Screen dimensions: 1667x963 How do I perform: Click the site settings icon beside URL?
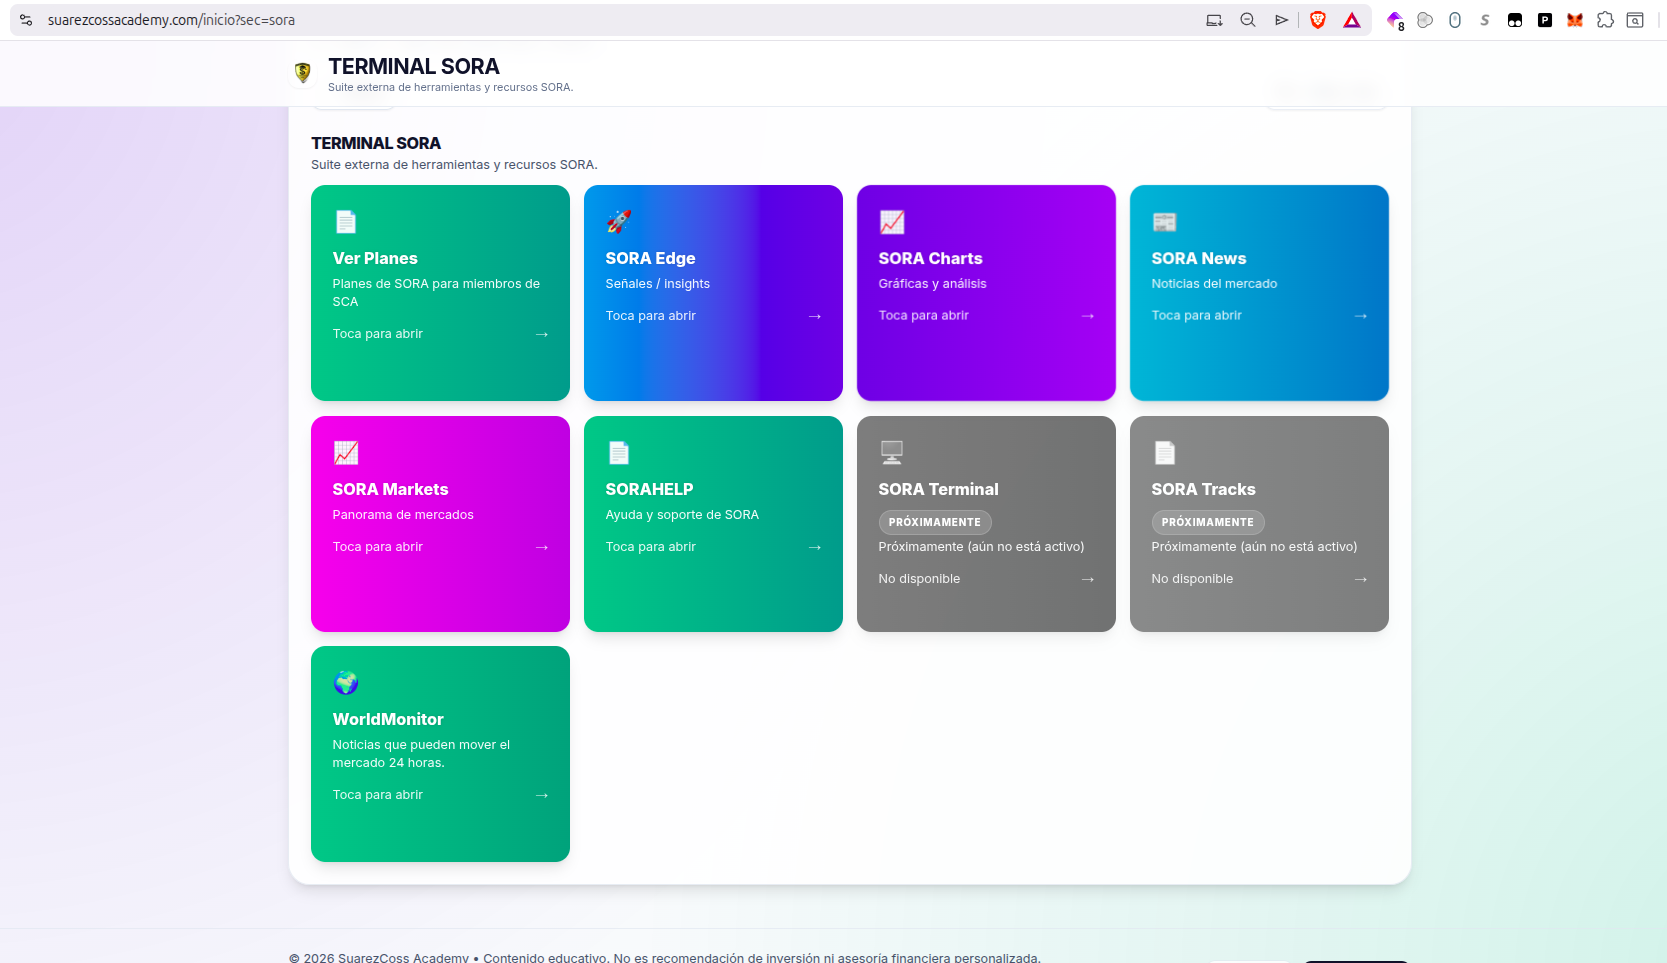click(26, 20)
